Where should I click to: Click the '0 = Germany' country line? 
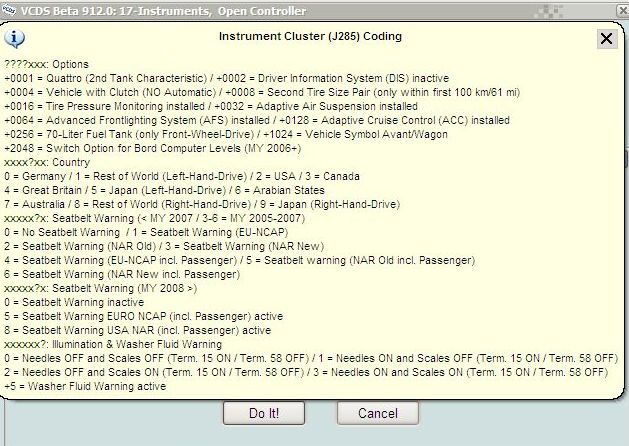pos(182,176)
